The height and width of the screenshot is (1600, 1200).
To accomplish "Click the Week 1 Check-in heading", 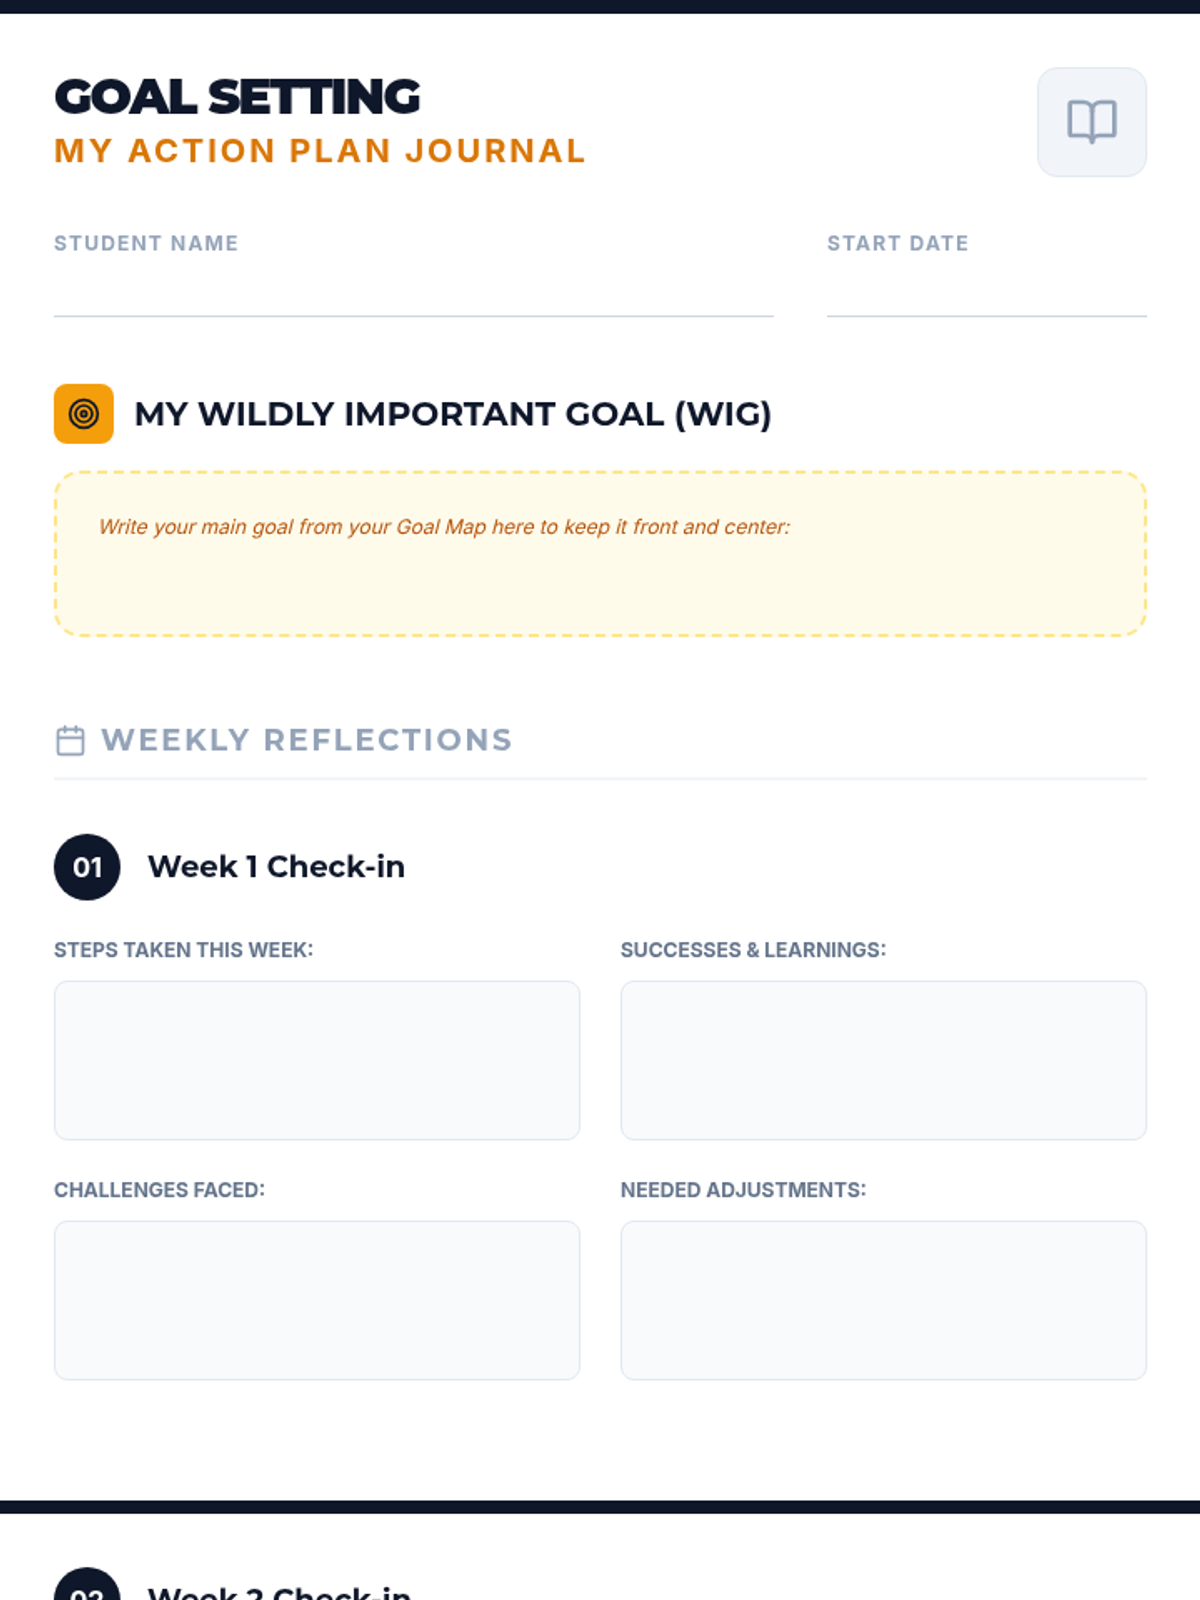I will click(276, 866).
